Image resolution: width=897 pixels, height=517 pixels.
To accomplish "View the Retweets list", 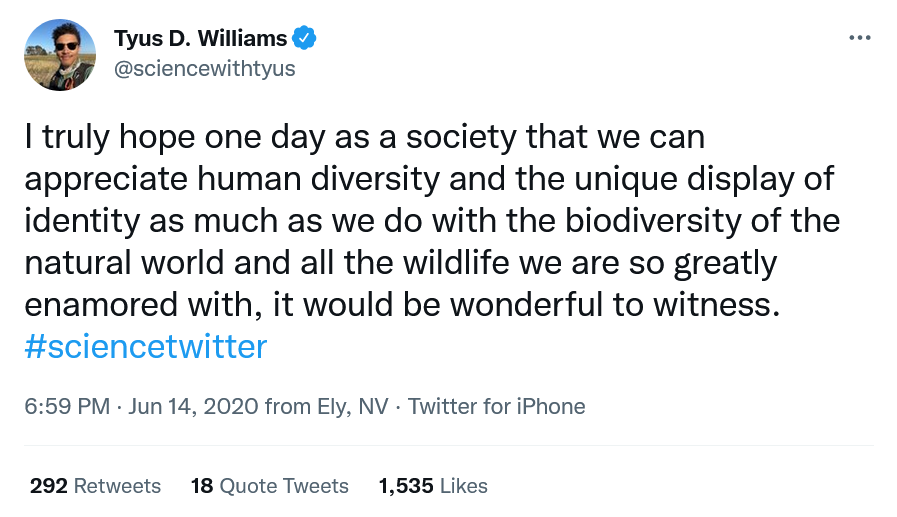I will click(118, 486).
